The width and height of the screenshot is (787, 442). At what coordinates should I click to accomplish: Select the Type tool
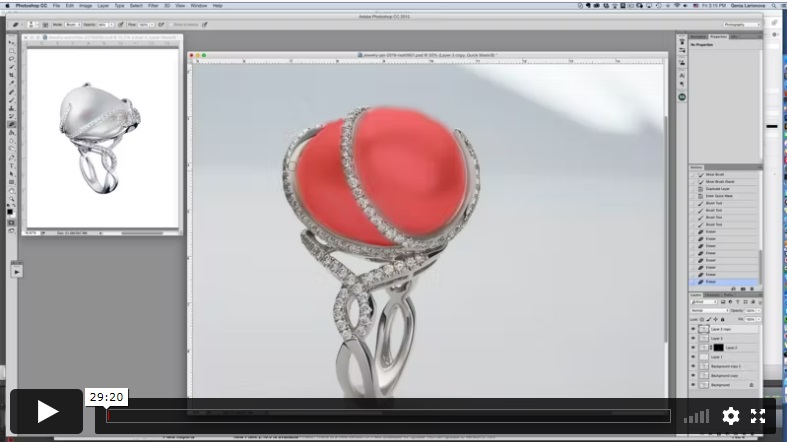click(12, 166)
